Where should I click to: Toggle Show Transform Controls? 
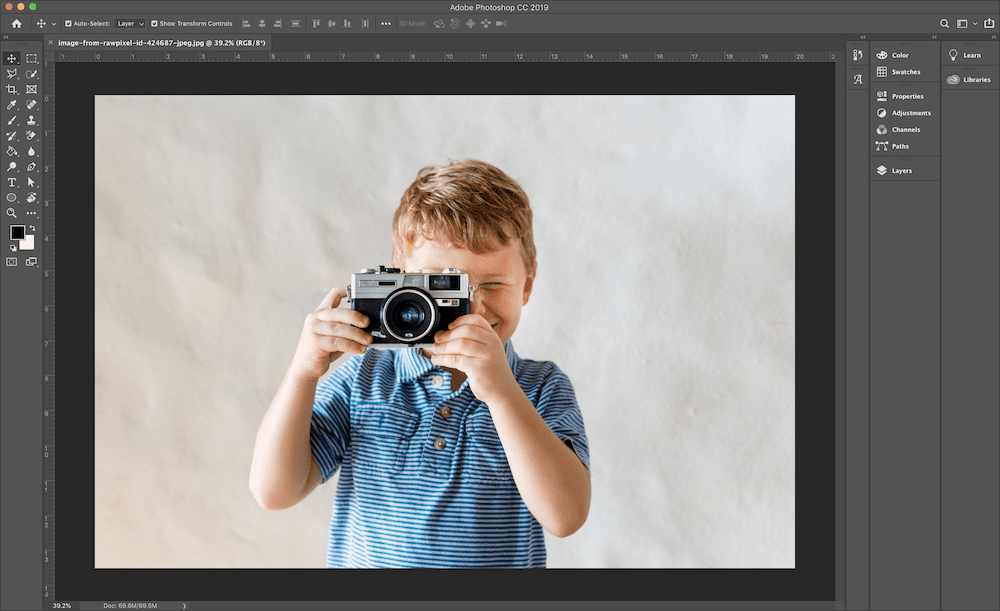click(155, 23)
